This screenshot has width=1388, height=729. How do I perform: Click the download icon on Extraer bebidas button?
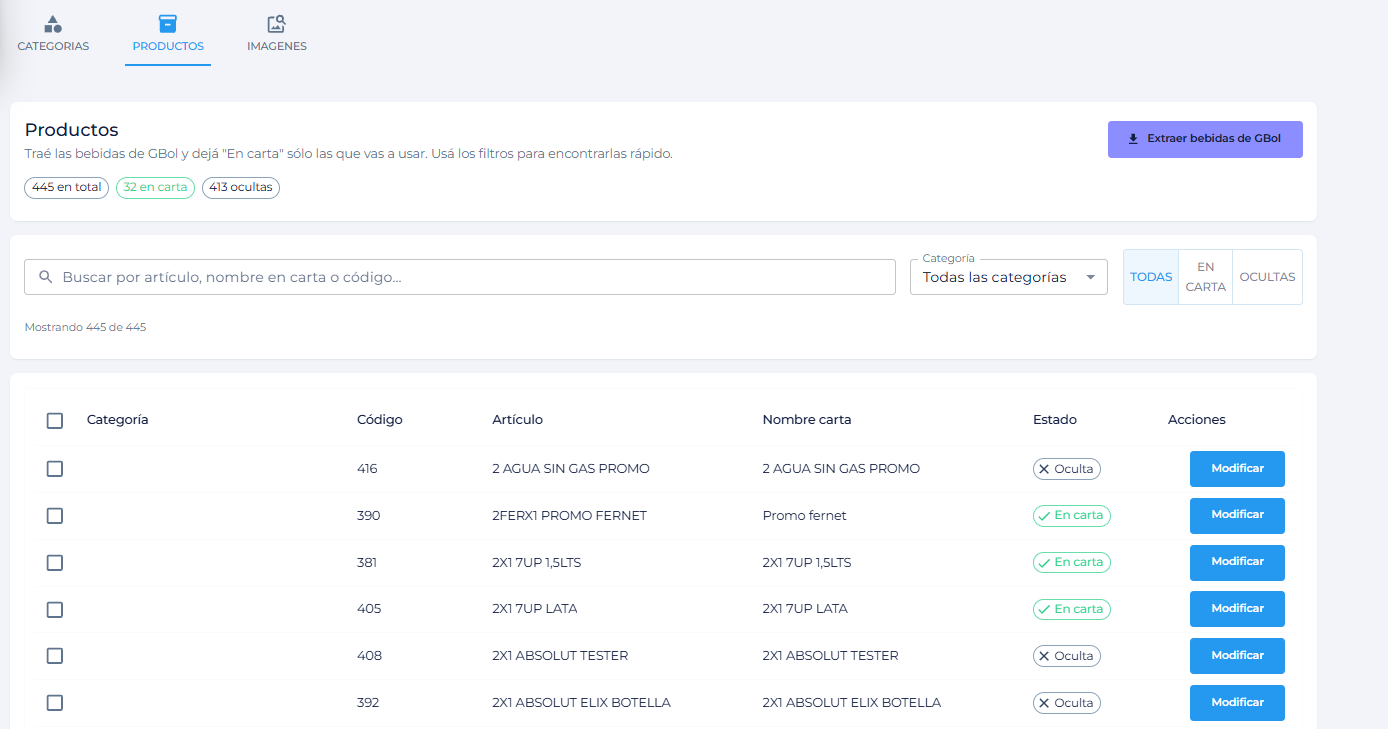pyautogui.click(x=1133, y=139)
